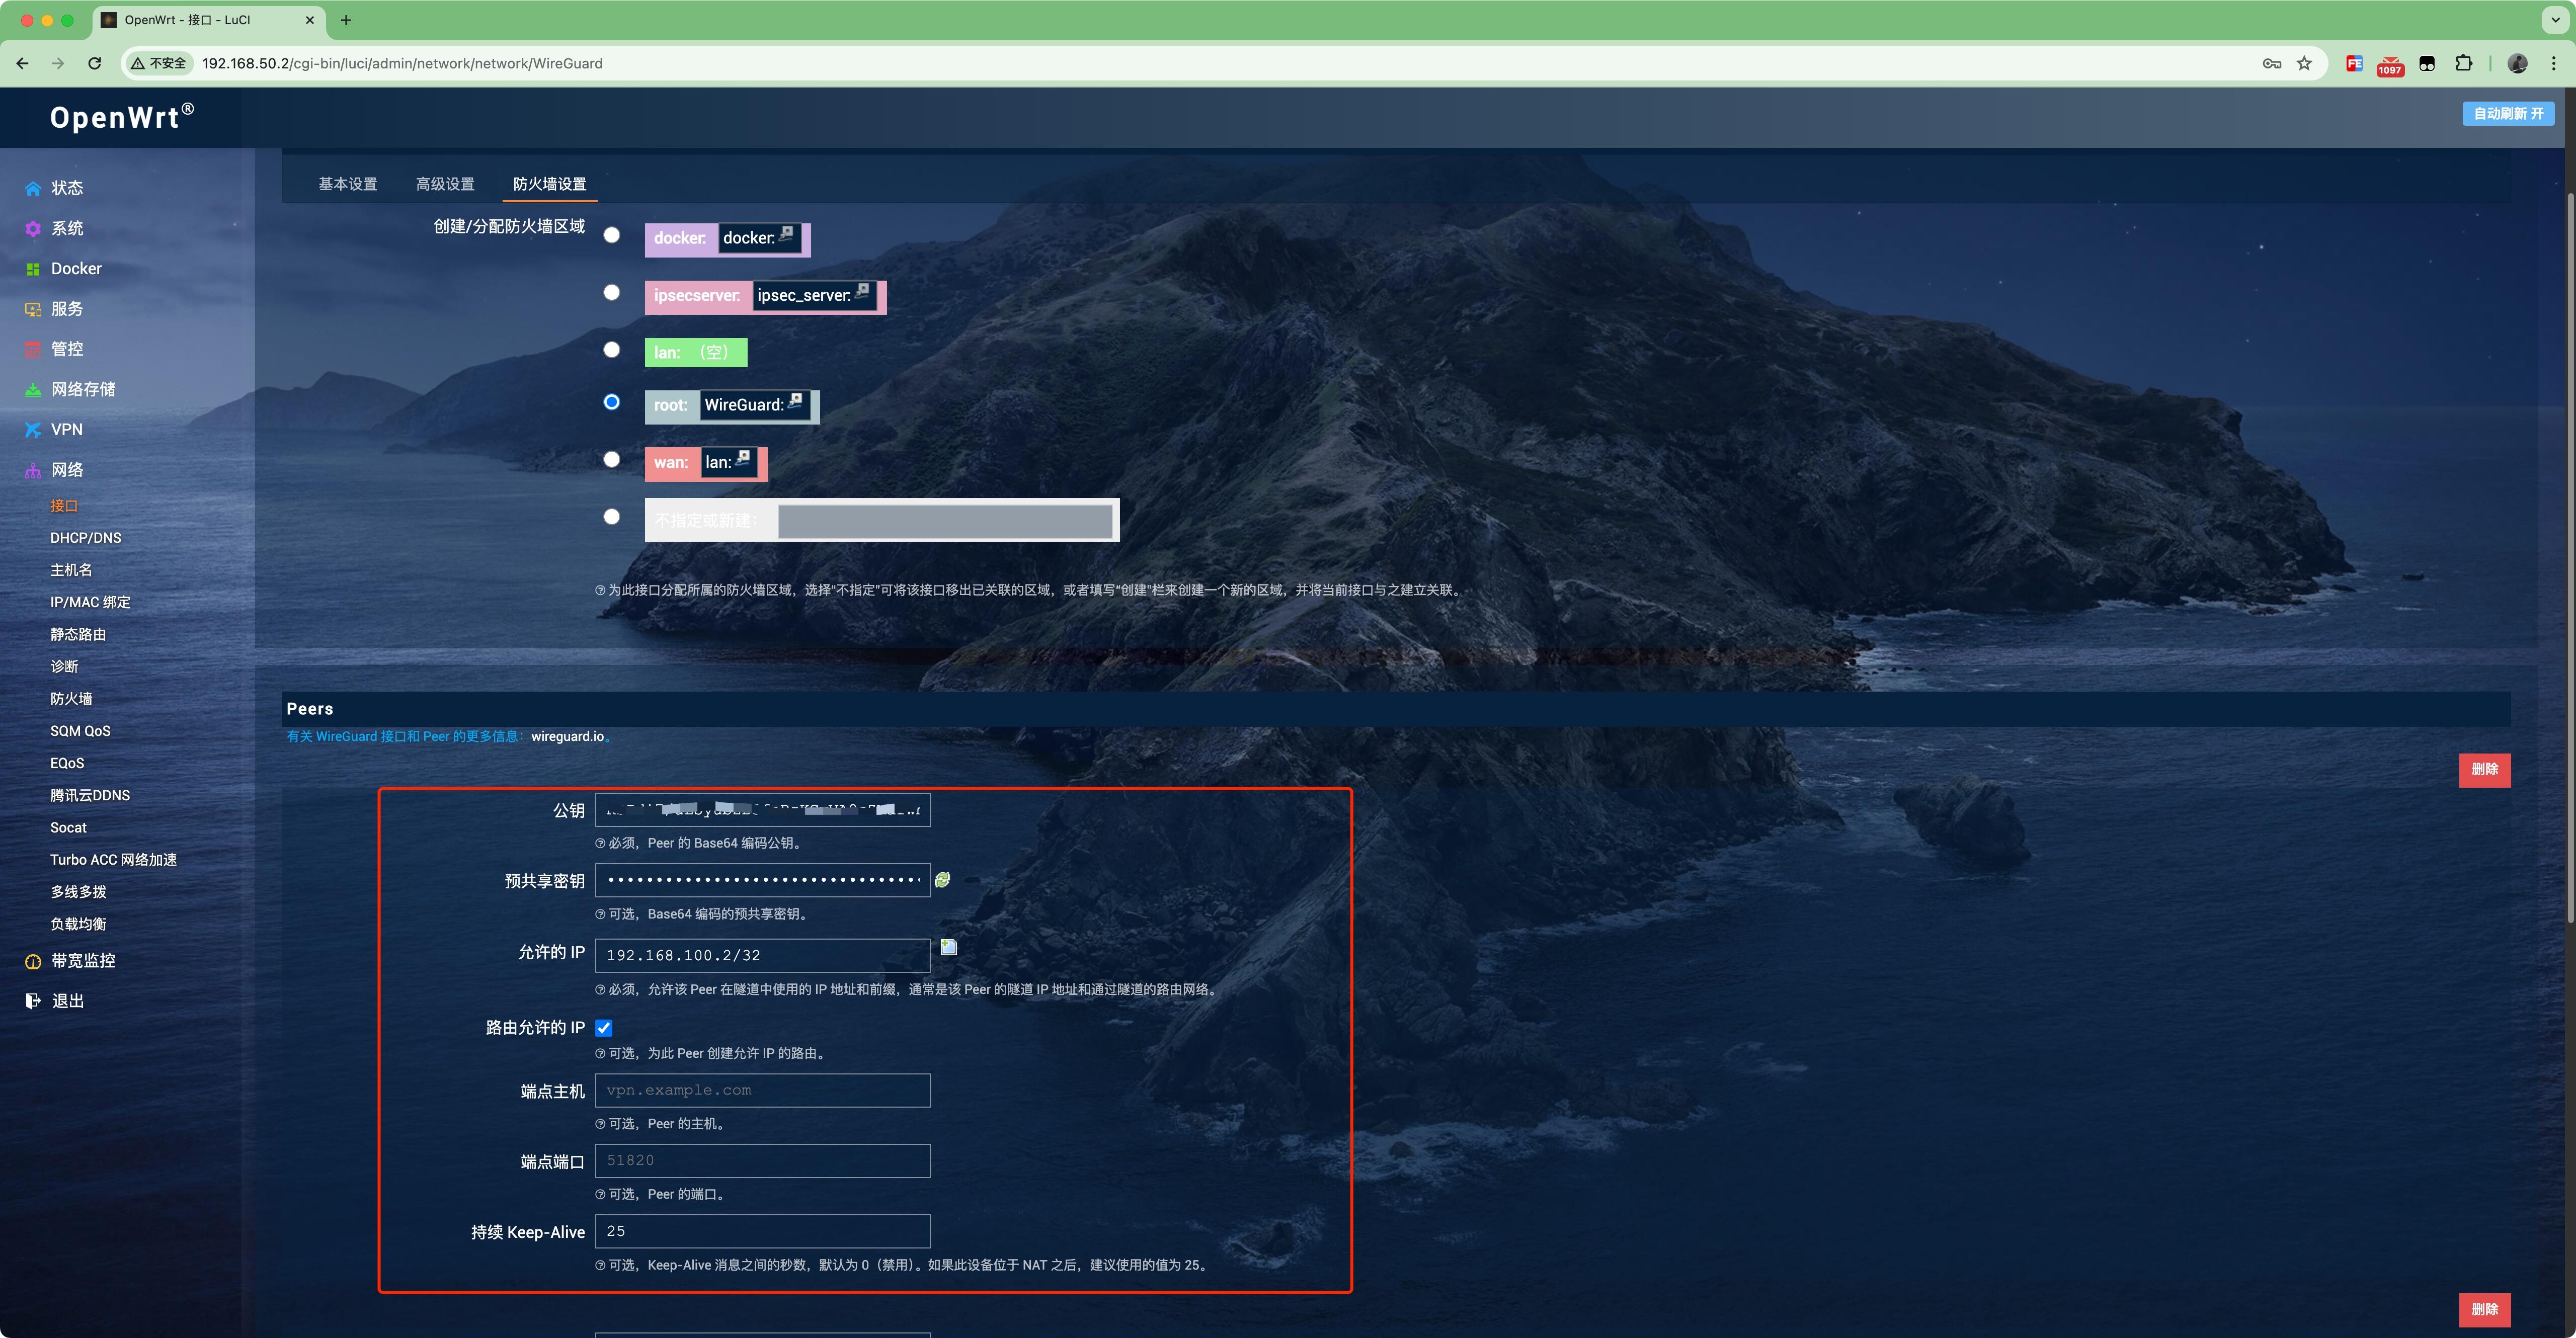Click the 服务 sidebar icon

point(33,309)
